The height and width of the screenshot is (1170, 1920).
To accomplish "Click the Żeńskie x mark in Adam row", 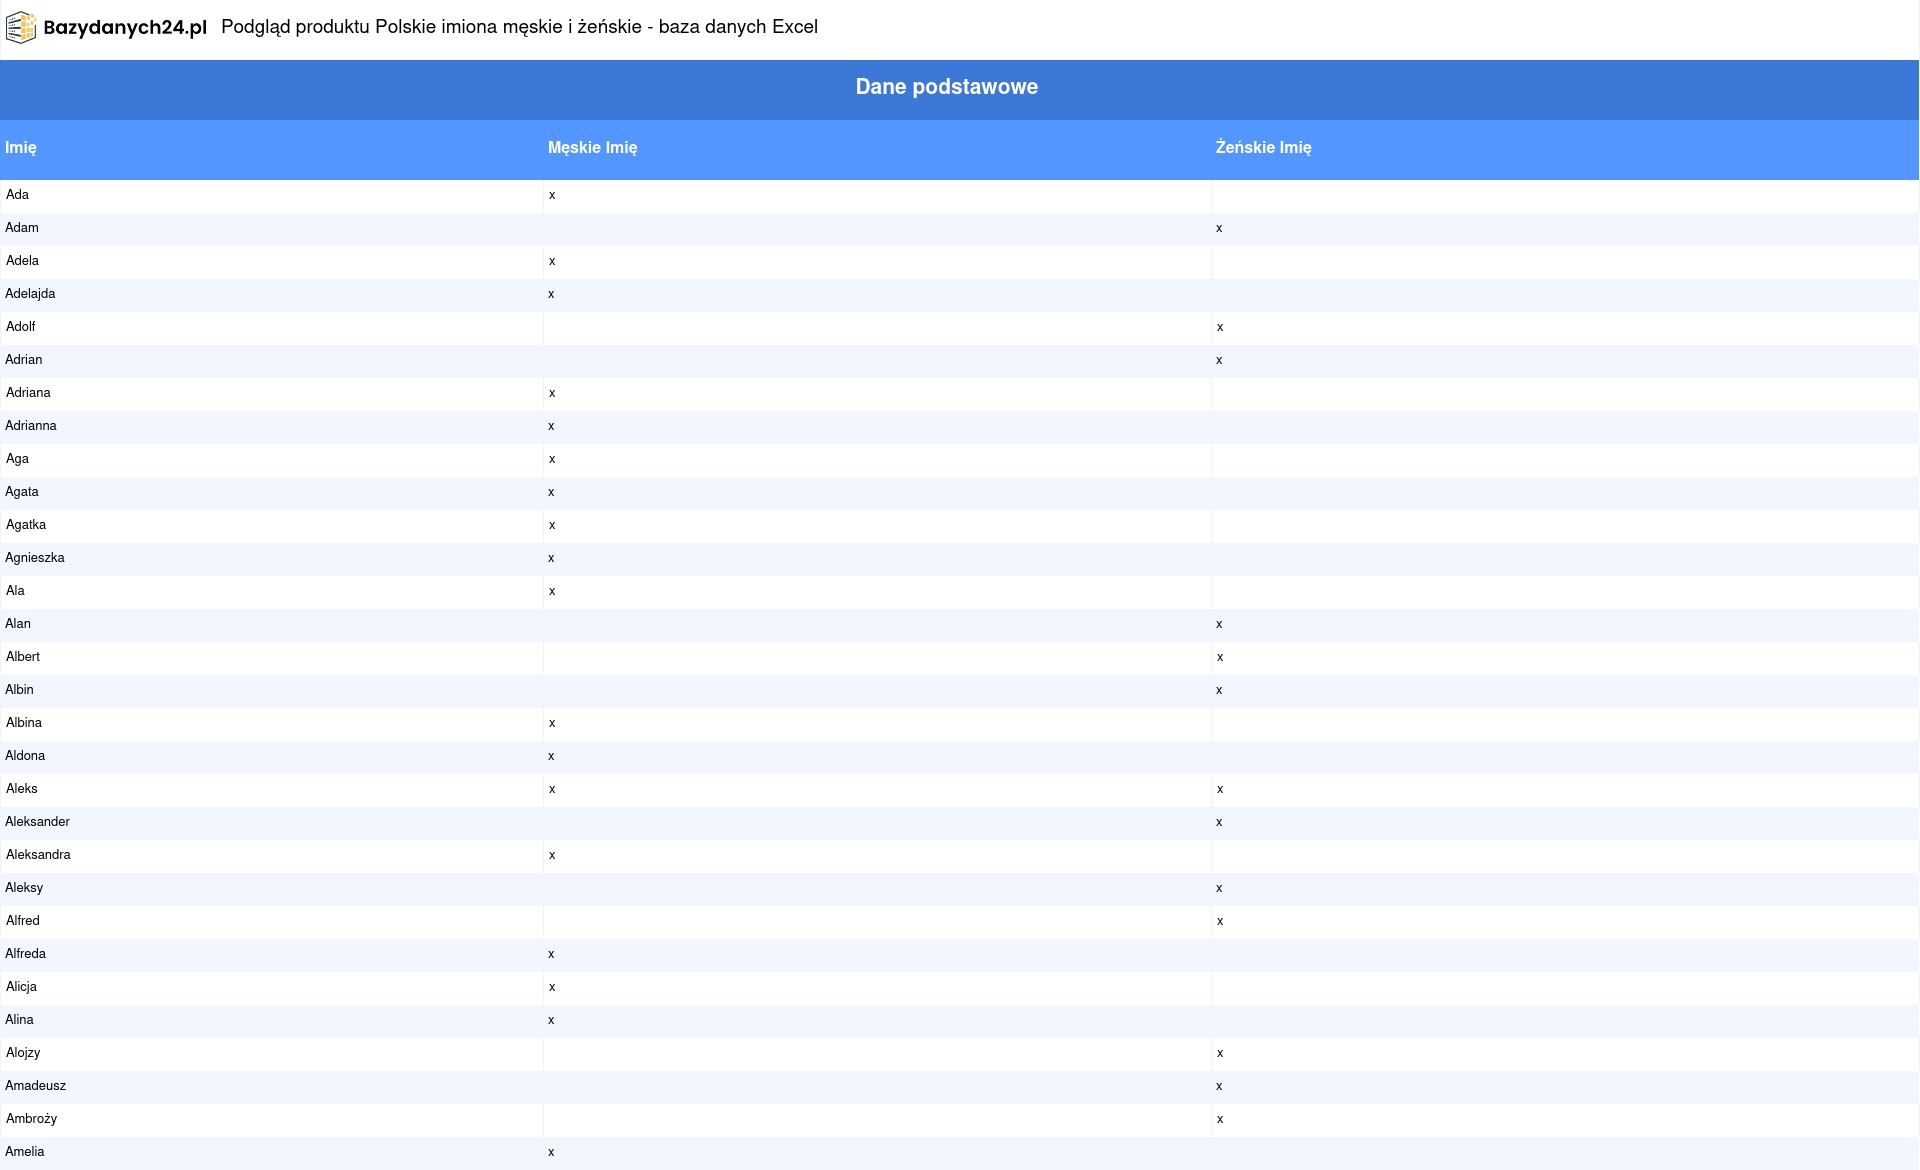I will pyautogui.click(x=1219, y=229).
